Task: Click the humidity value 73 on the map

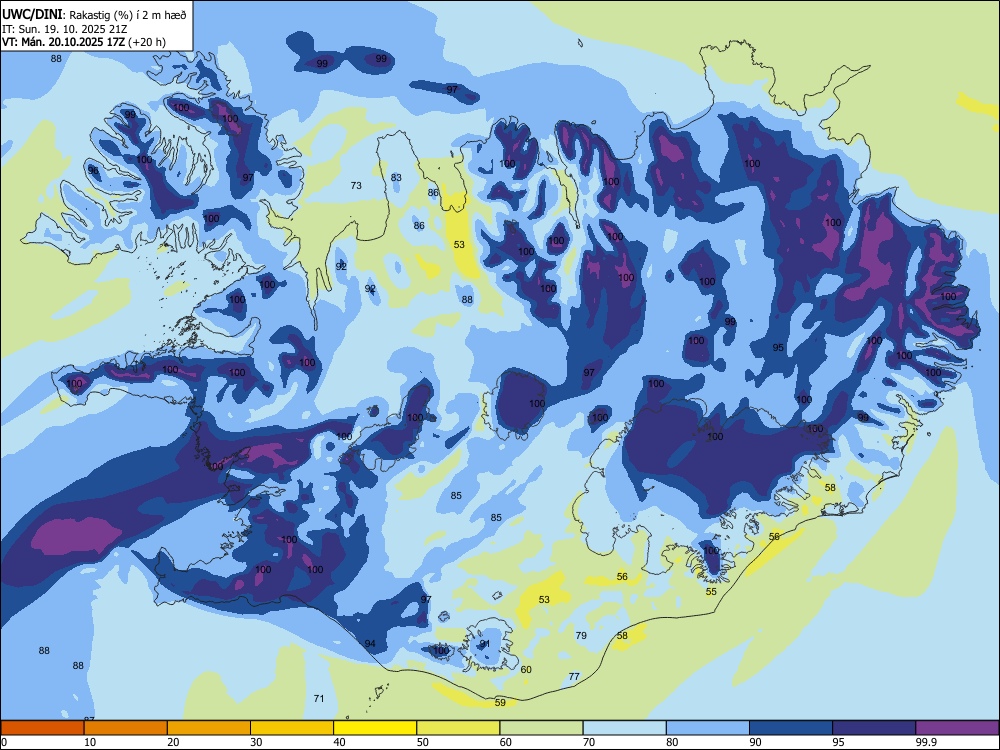Action: point(356,186)
